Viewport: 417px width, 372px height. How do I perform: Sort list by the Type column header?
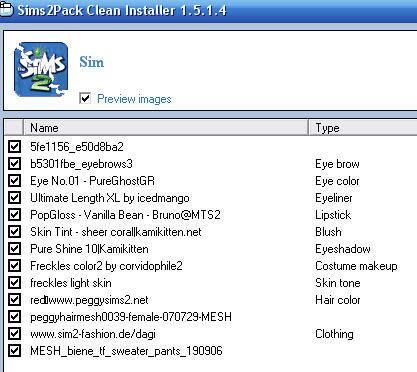click(363, 128)
